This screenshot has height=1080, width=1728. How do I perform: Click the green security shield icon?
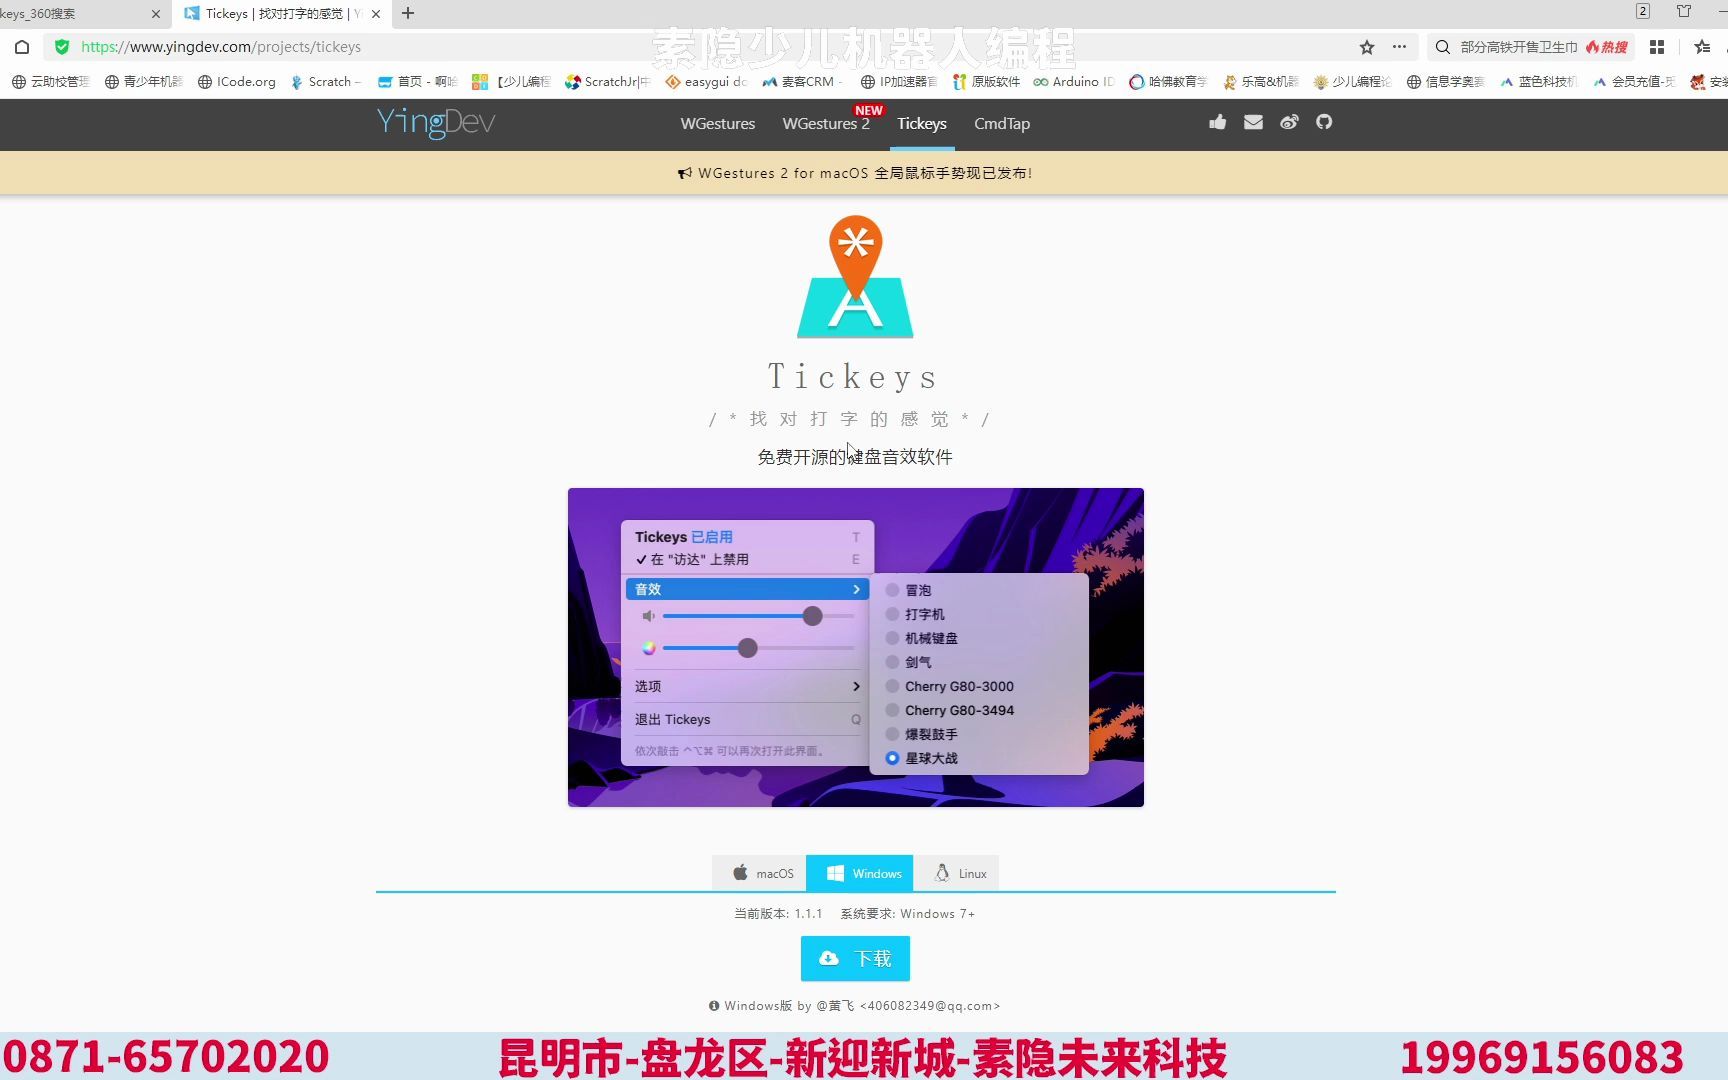point(62,47)
